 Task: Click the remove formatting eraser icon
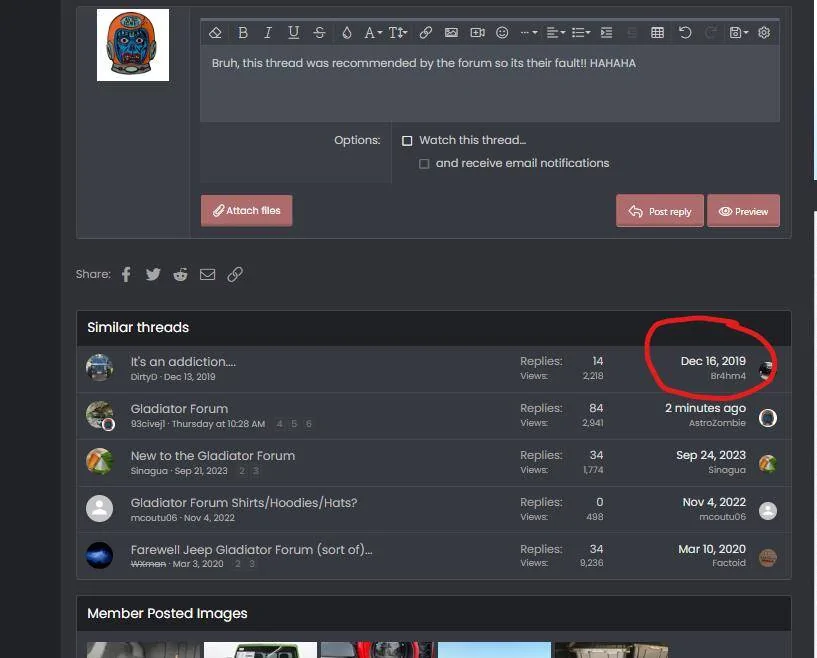coord(215,33)
